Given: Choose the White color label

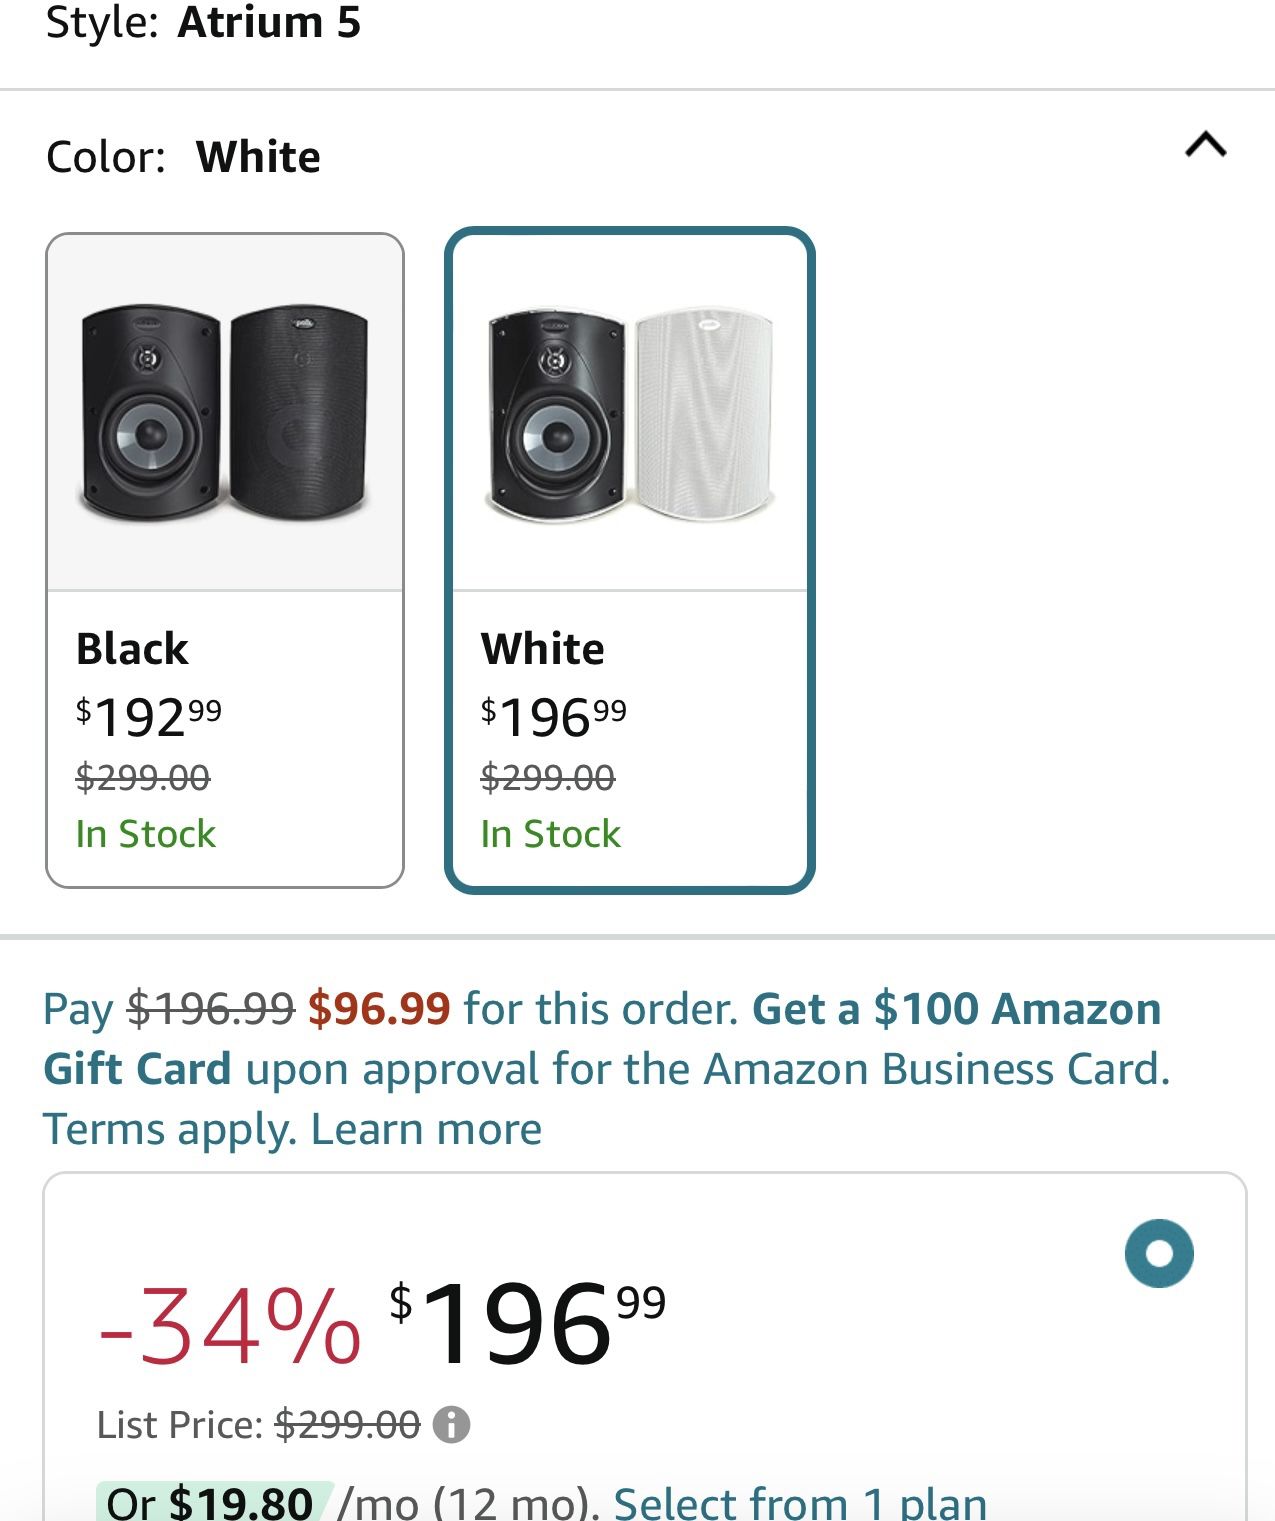Looking at the screenshot, I should [x=543, y=649].
